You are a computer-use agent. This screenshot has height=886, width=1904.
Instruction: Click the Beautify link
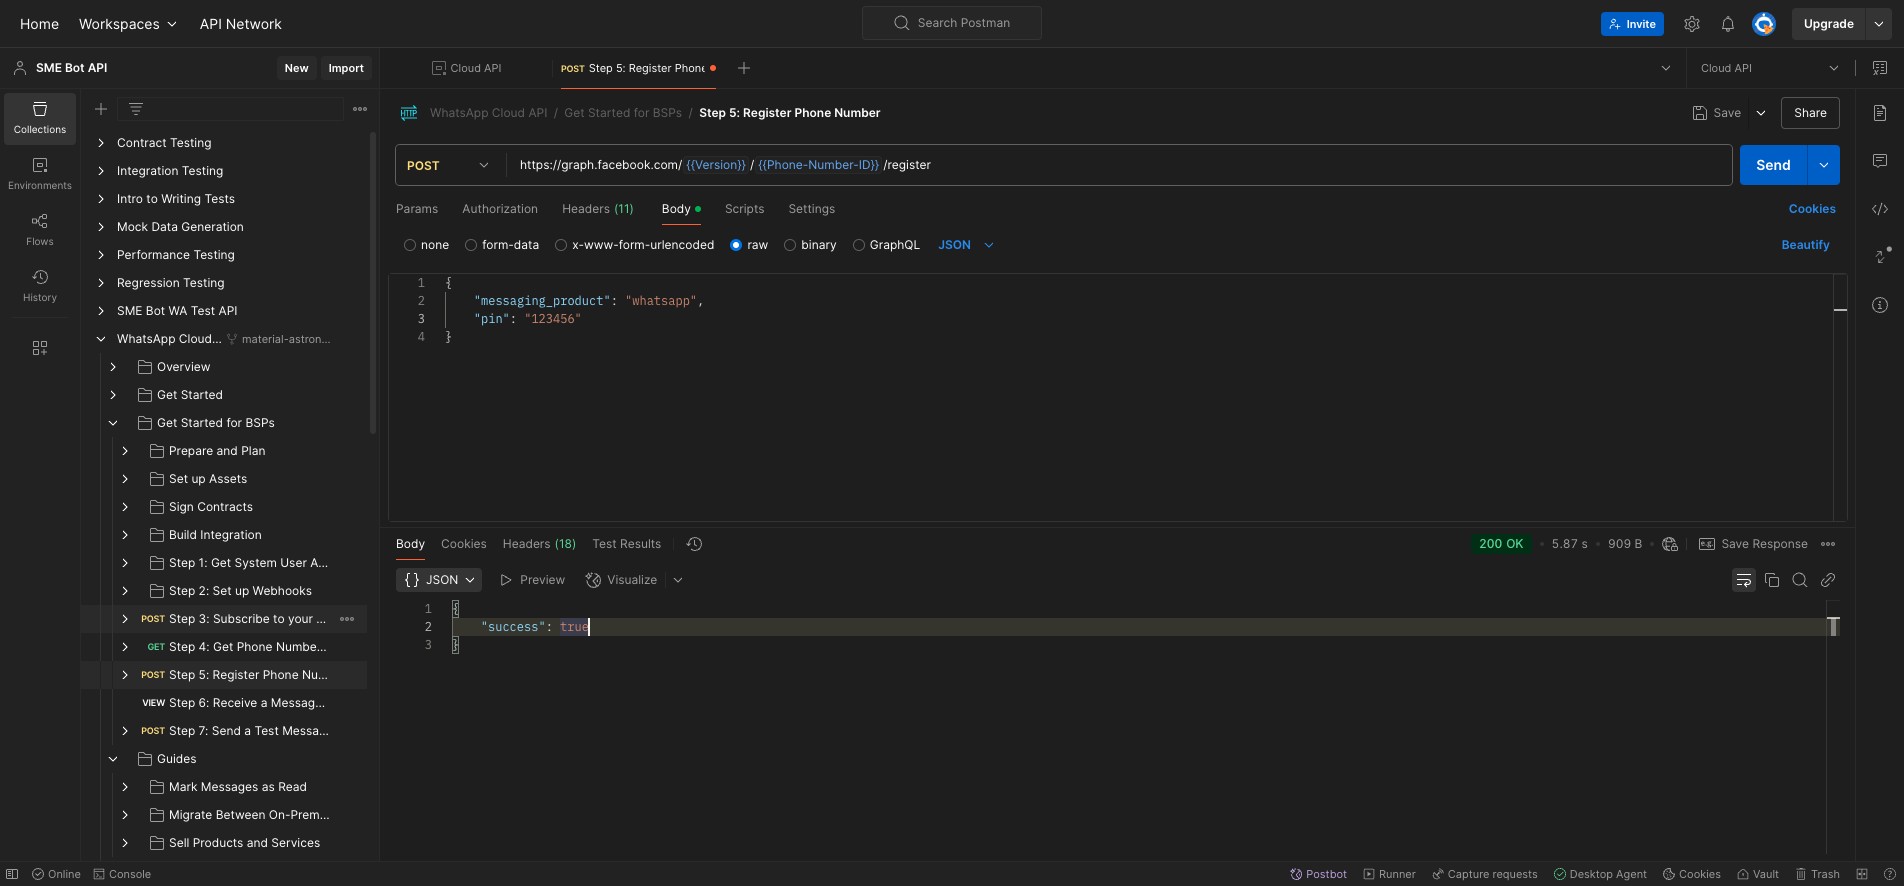point(1805,245)
